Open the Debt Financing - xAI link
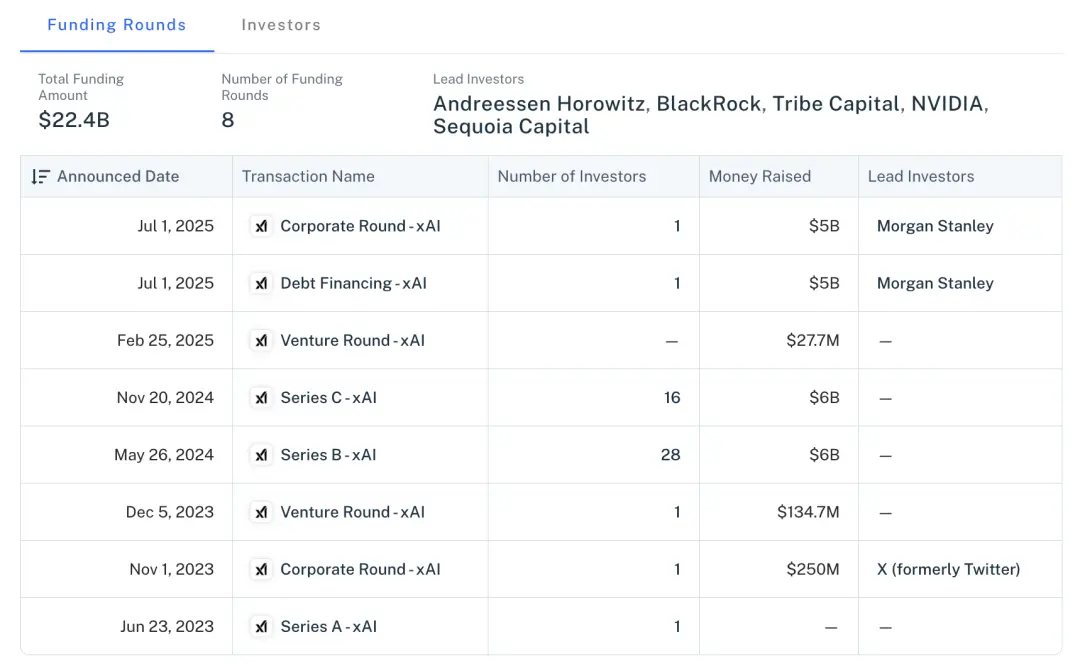This screenshot has height=664, width=1080. (353, 284)
